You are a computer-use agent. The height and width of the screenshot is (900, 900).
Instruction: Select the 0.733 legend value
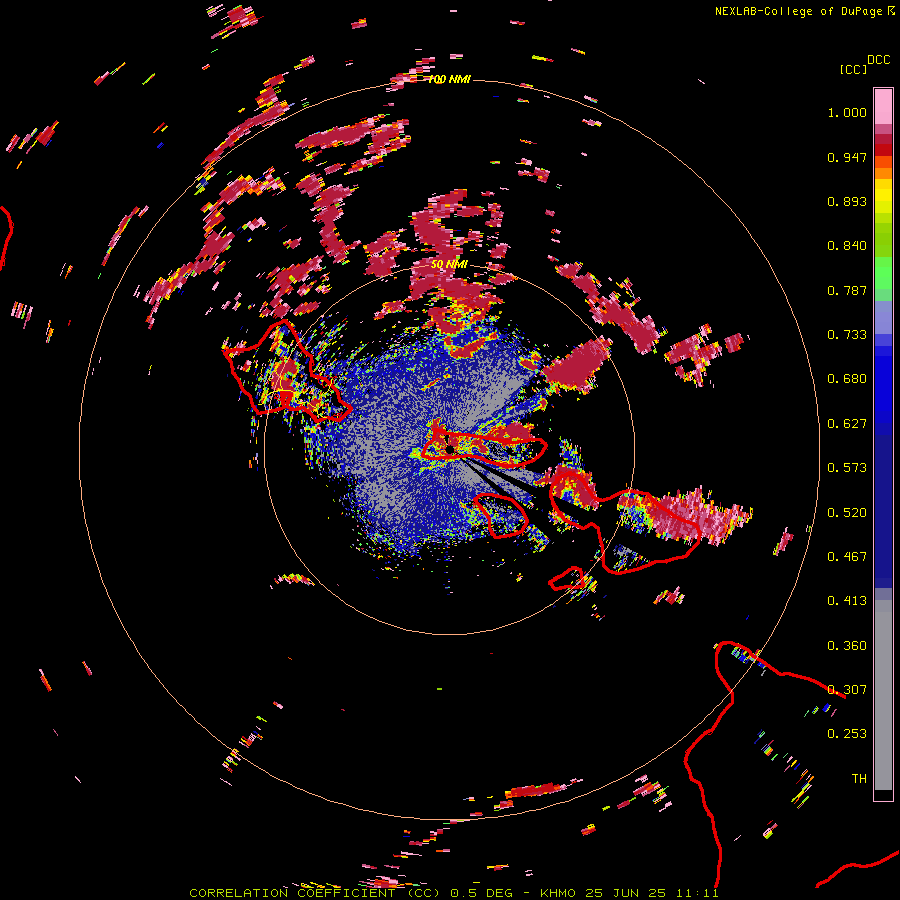pyautogui.click(x=847, y=335)
